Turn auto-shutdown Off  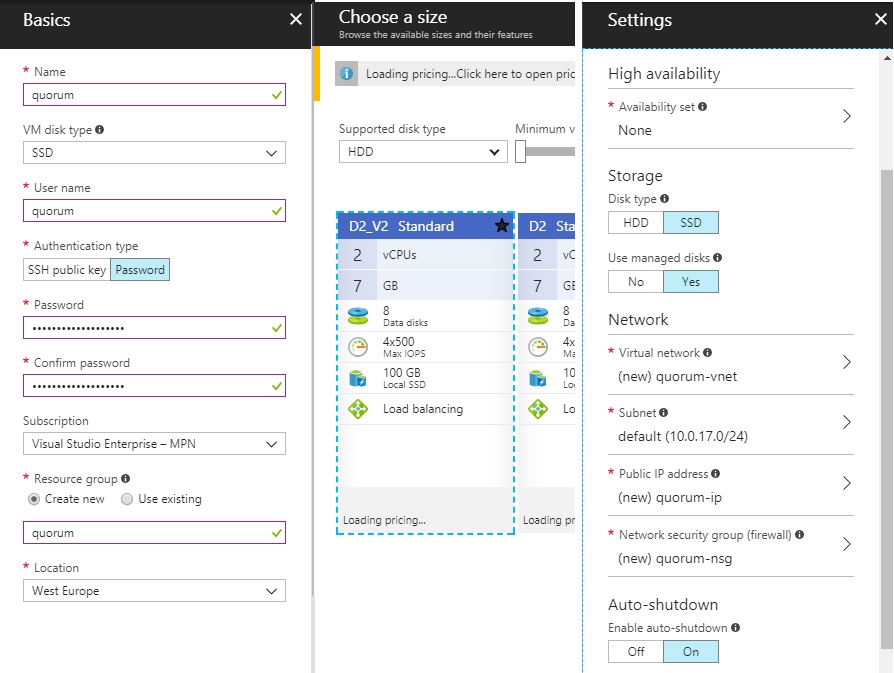(635, 651)
